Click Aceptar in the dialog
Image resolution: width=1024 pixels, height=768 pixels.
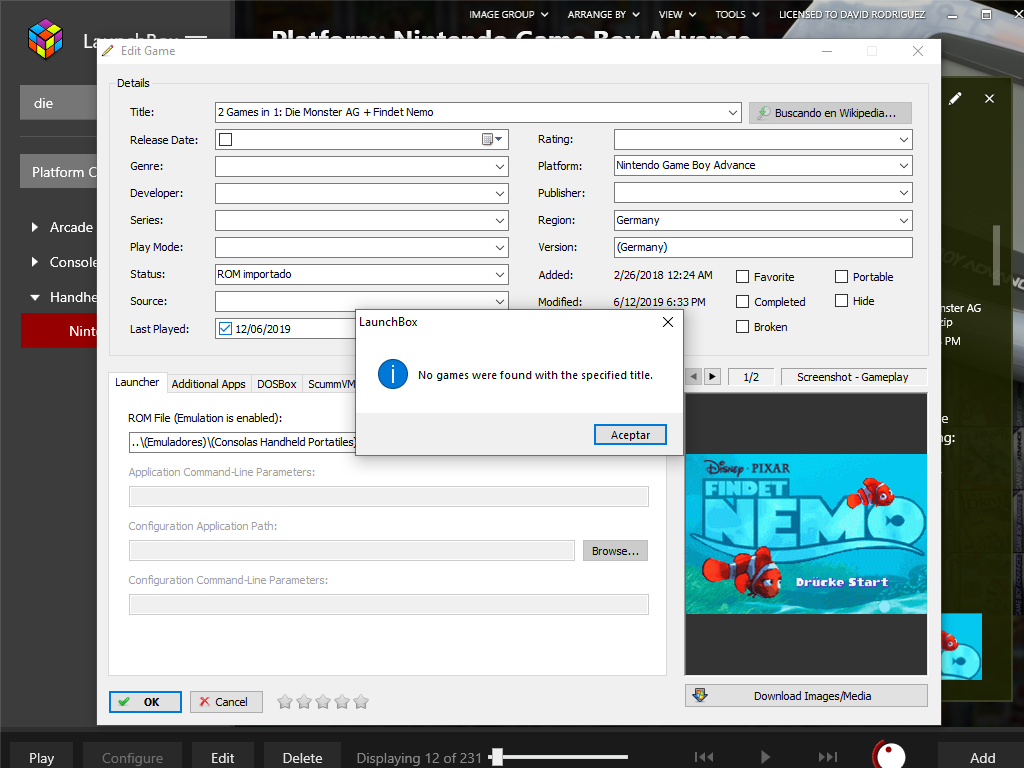pyautogui.click(x=630, y=435)
